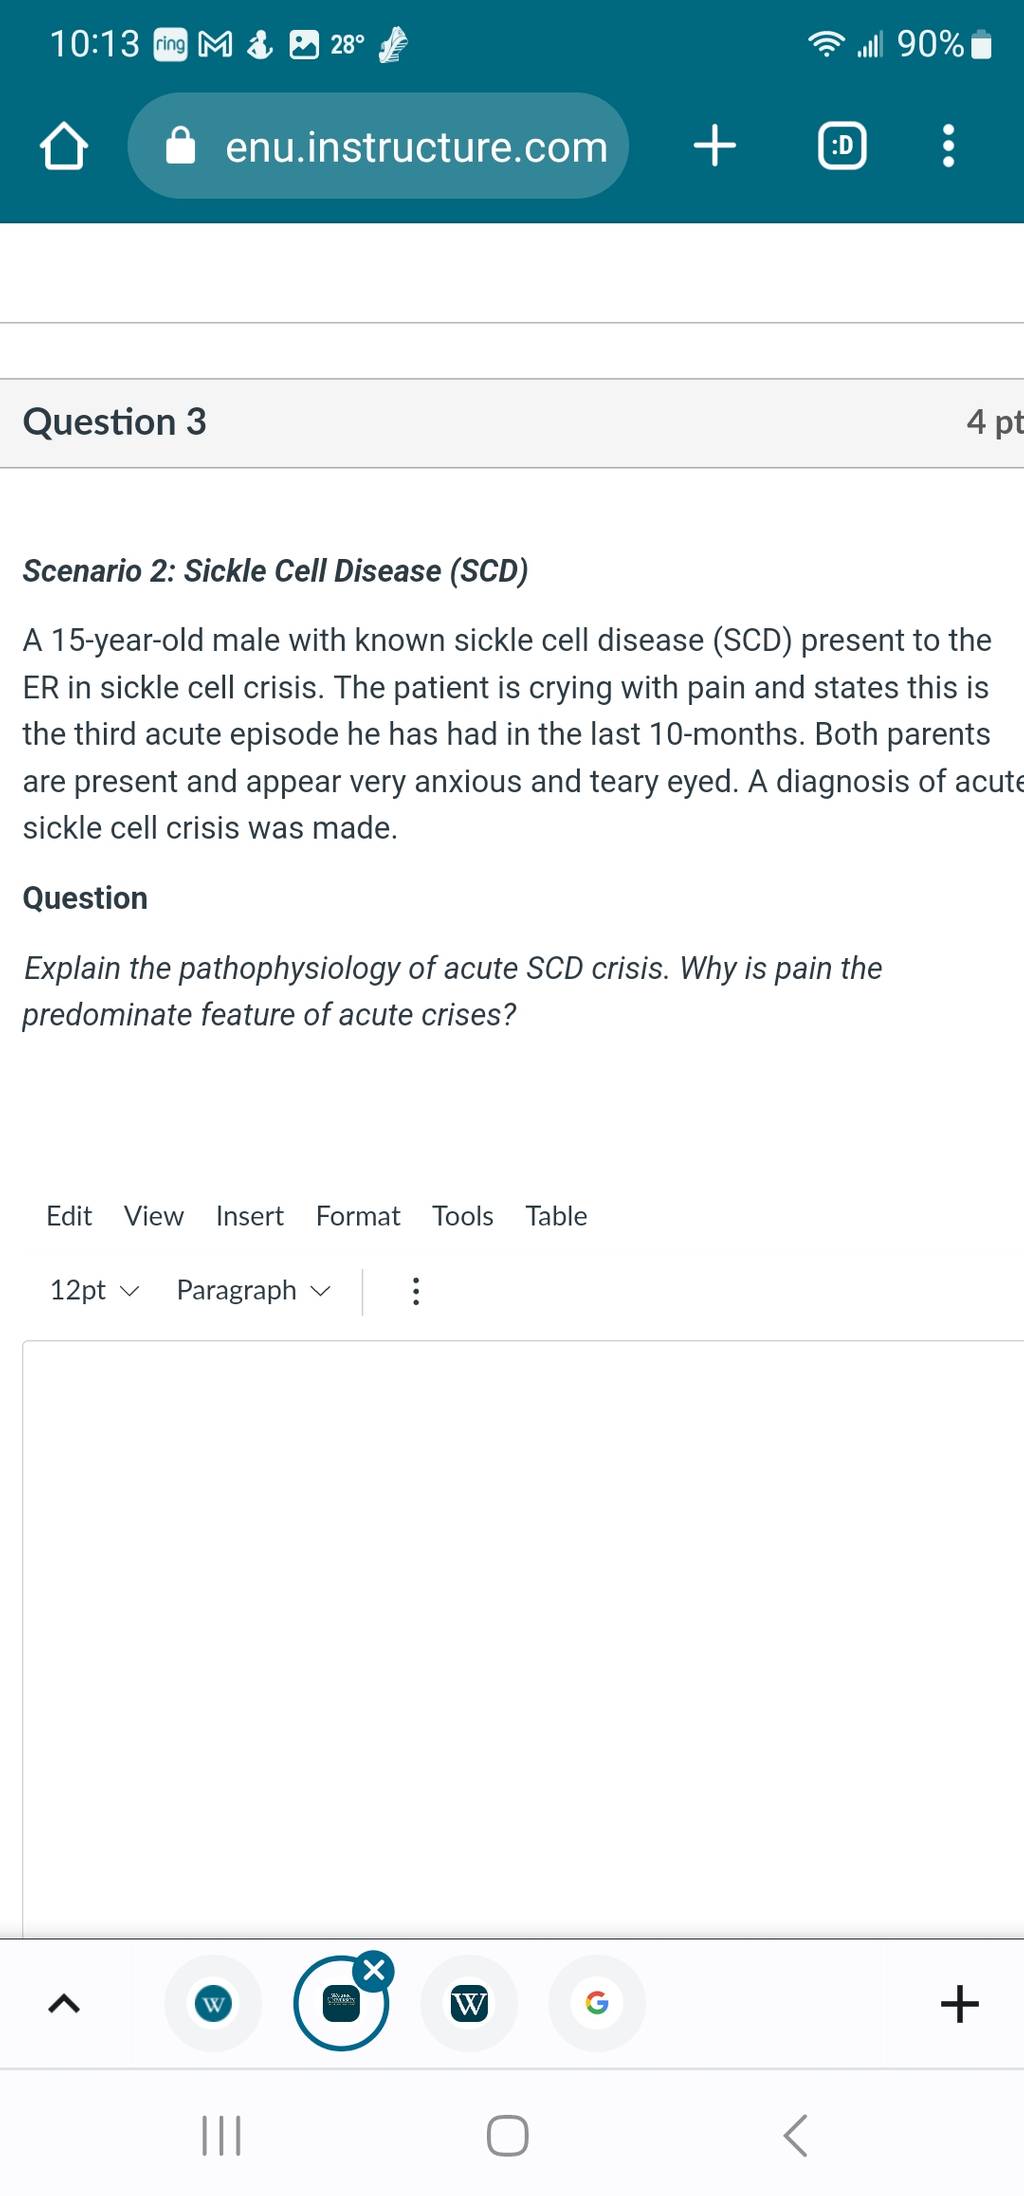Open the Format menu
The width and height of the screenshot is (1024, 2196).
pos(358,1216)
